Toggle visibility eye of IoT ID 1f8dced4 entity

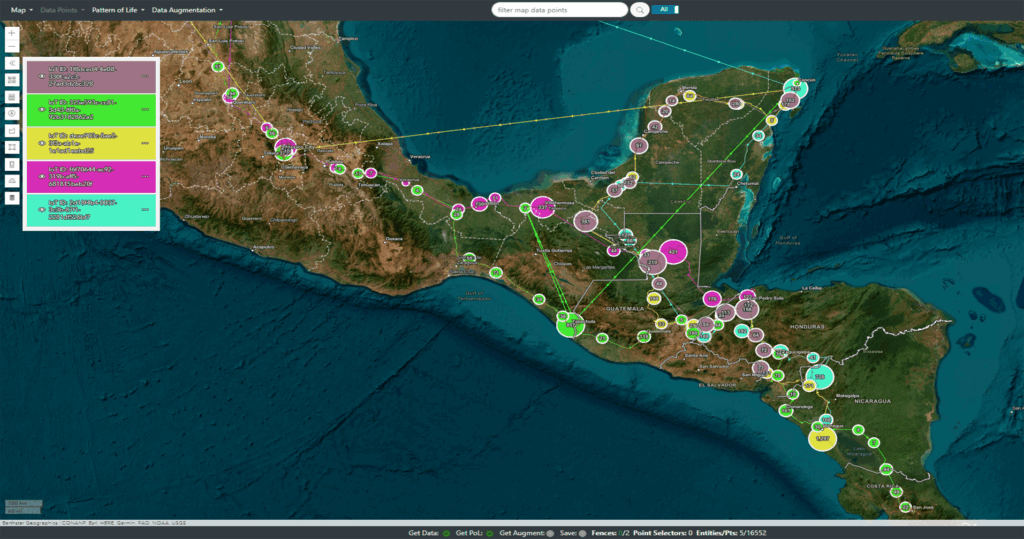(42, 76)
